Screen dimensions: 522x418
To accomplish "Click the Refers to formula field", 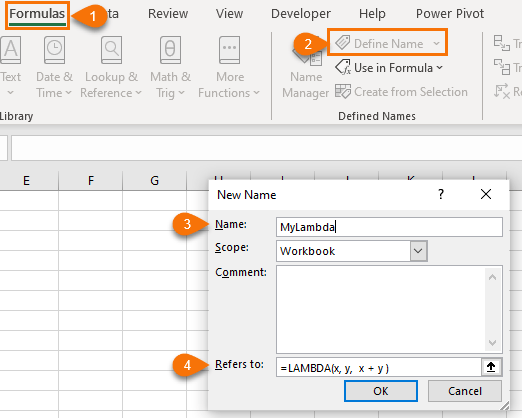I will pyautogui.click(x=379, y=367).
